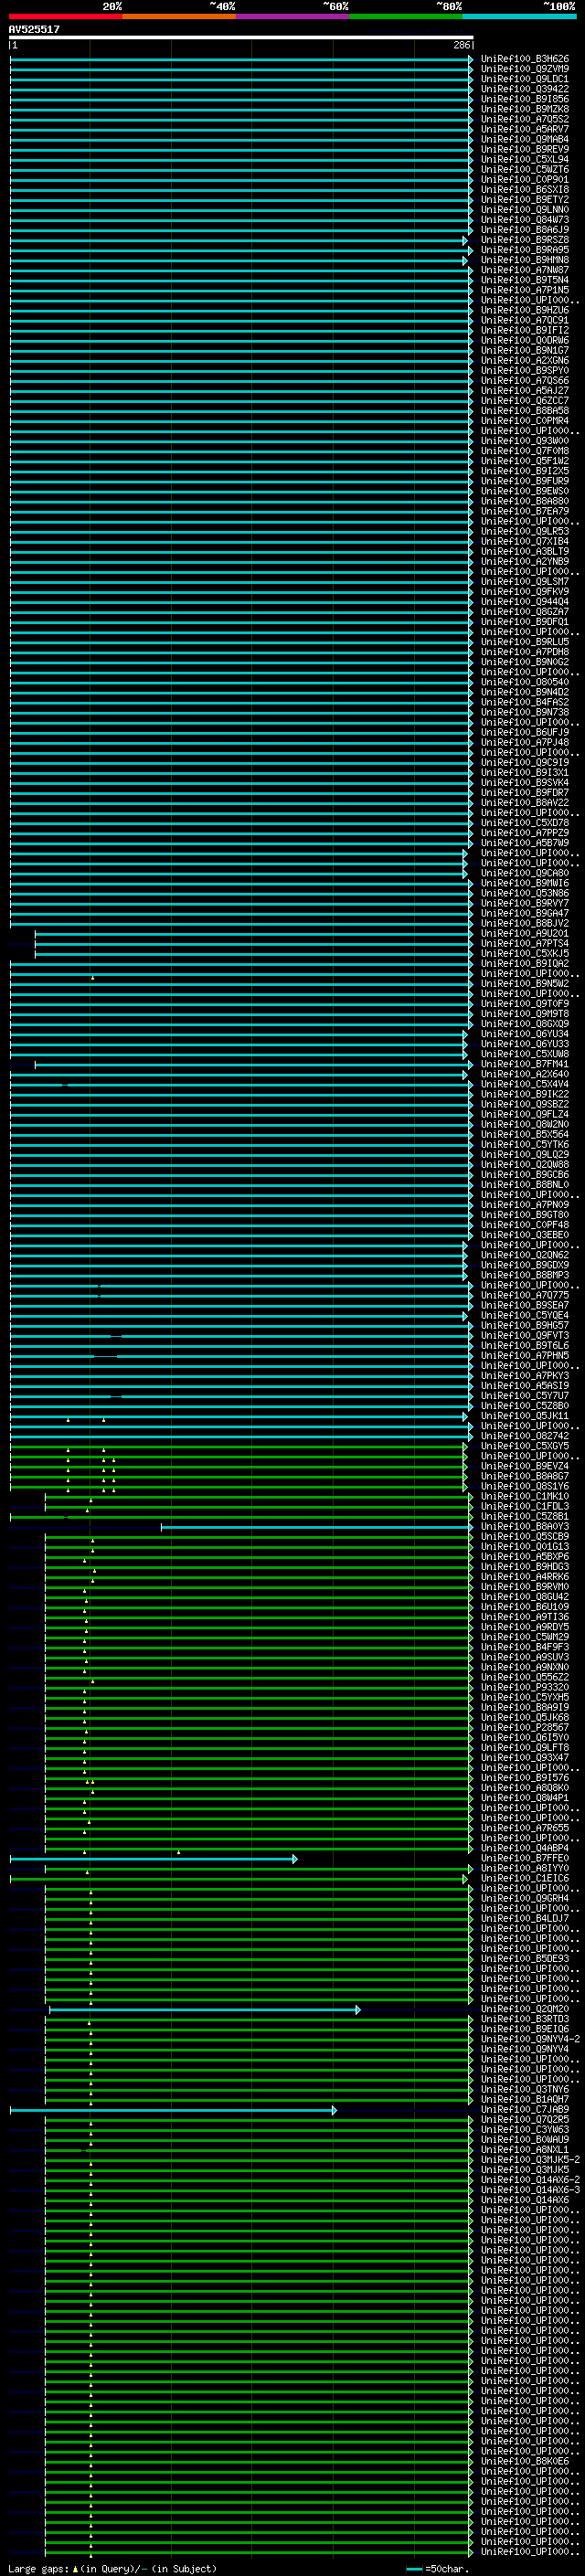585x2576 pixels.
Task: Click label UniRef100_Q5JK11
Action: (525, 1416)
